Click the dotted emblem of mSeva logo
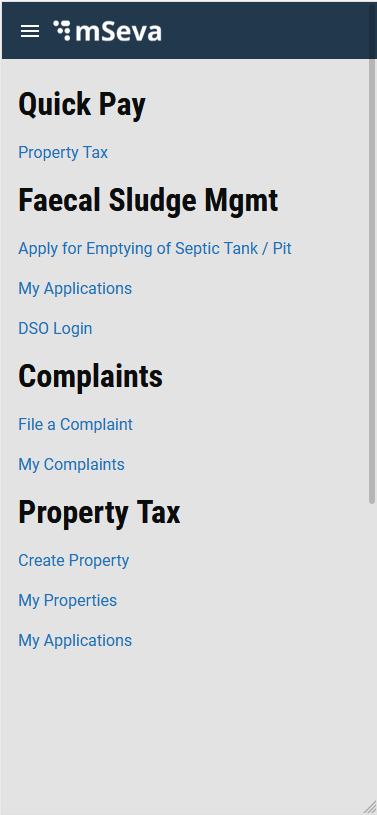377x815 pixels. coord(62,30)
